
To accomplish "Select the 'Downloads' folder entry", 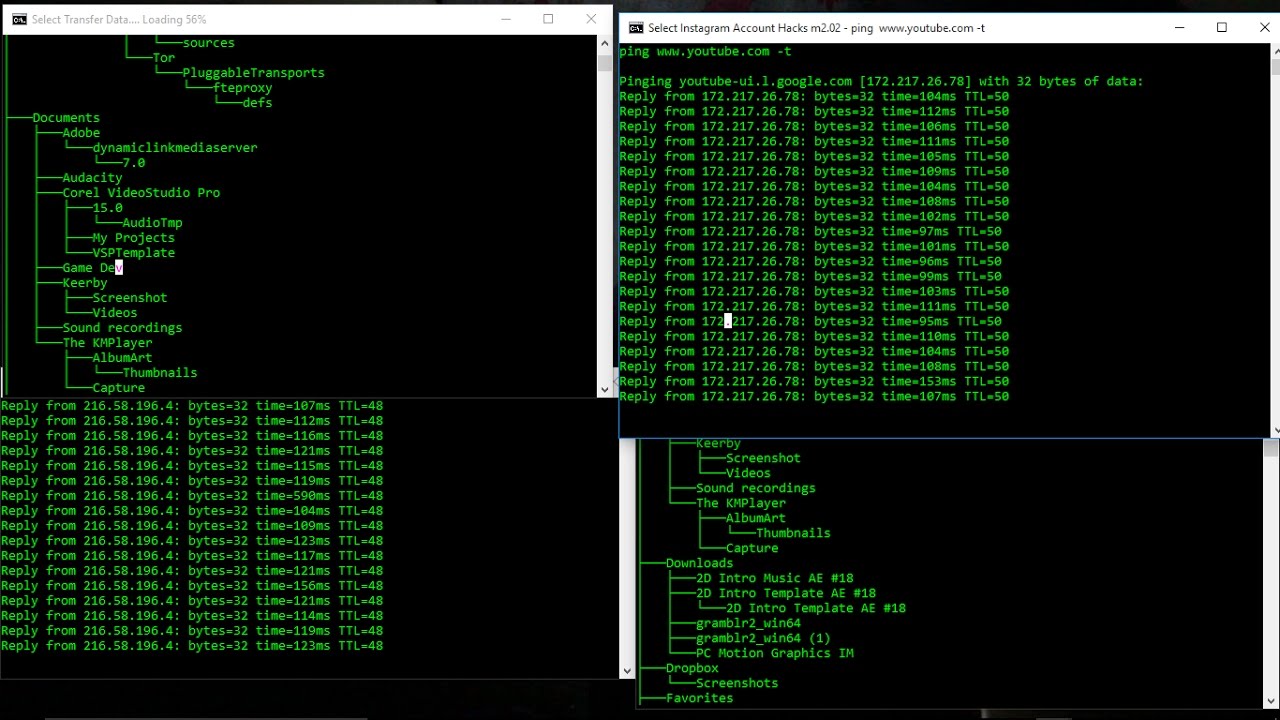I will click(699, 563).
